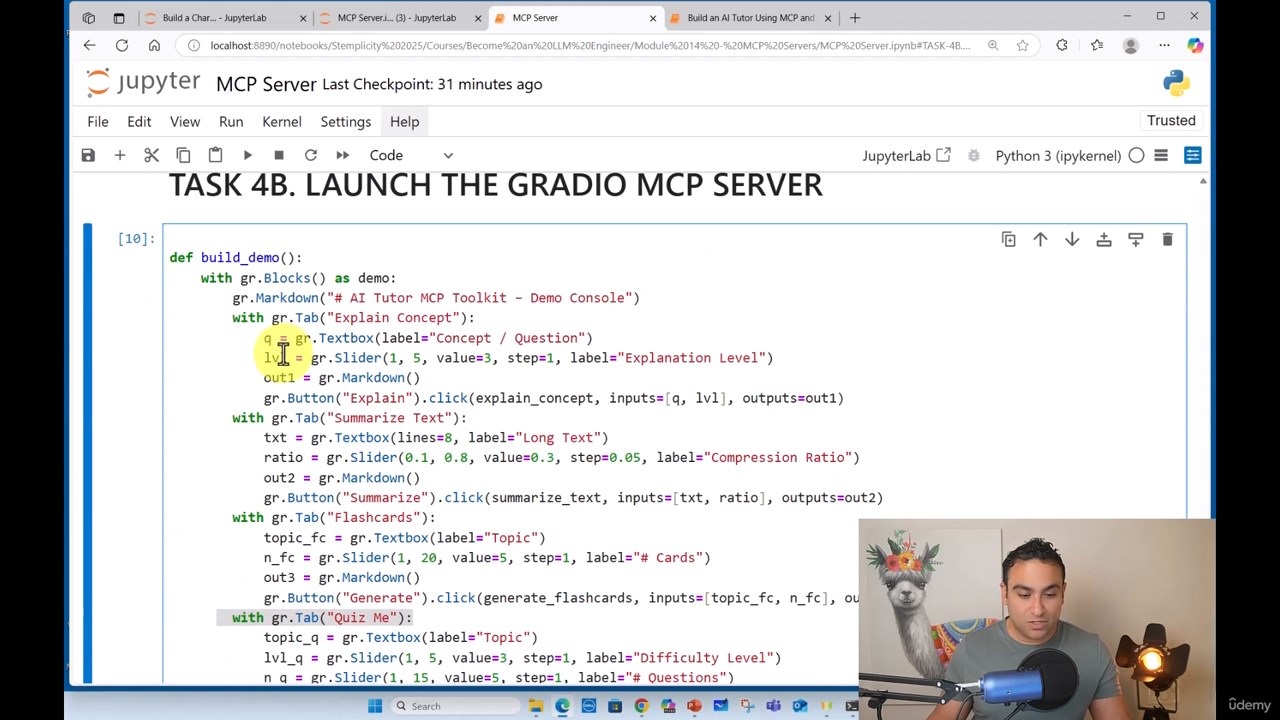Reload the current page
Image resolution: width=1280 pixels, height=720 pixels.
(x=122, y=45)
